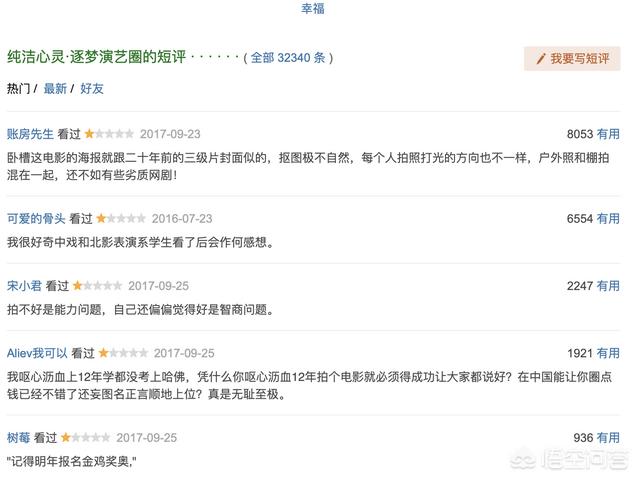Switch to the 最新 tab
The height and width of the screenshot is (481, 640).
55,88
